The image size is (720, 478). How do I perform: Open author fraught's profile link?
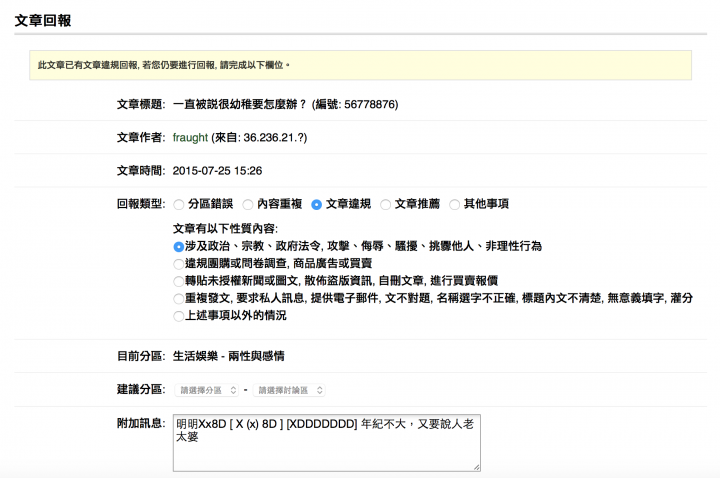click(190, 138)
